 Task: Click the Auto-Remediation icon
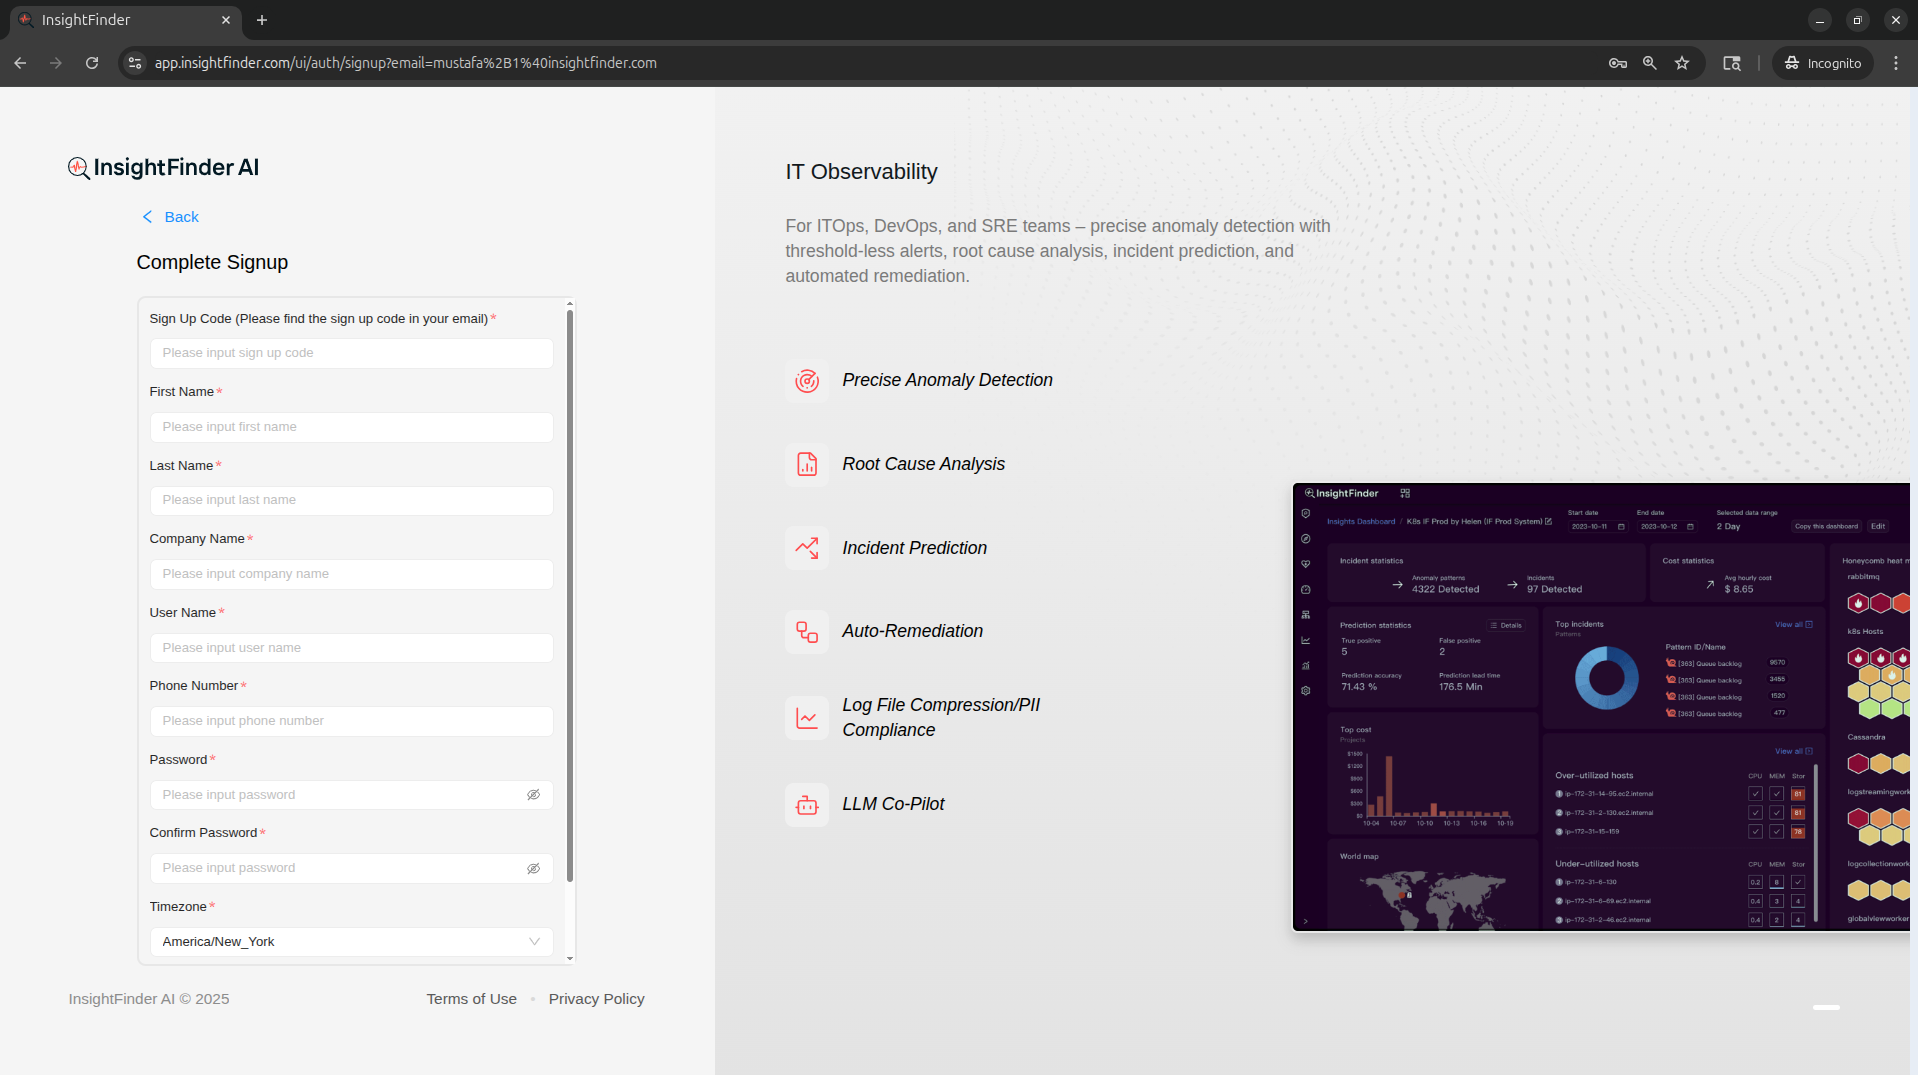pos(806,632)
